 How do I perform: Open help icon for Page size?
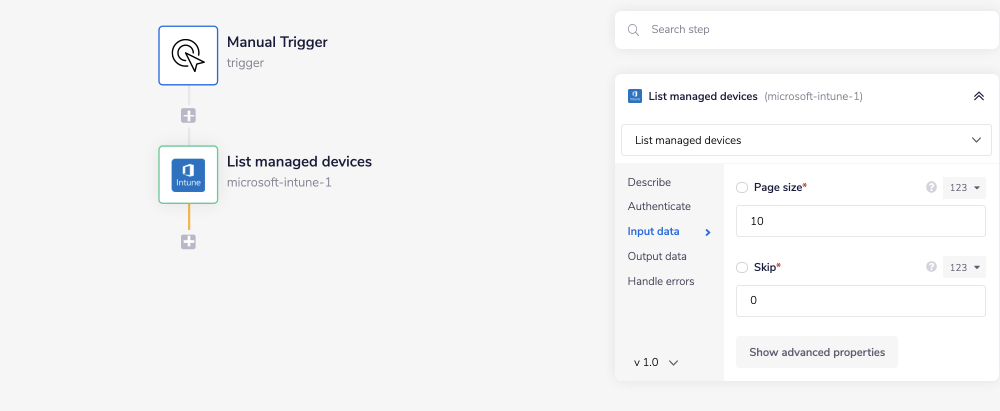931,187
